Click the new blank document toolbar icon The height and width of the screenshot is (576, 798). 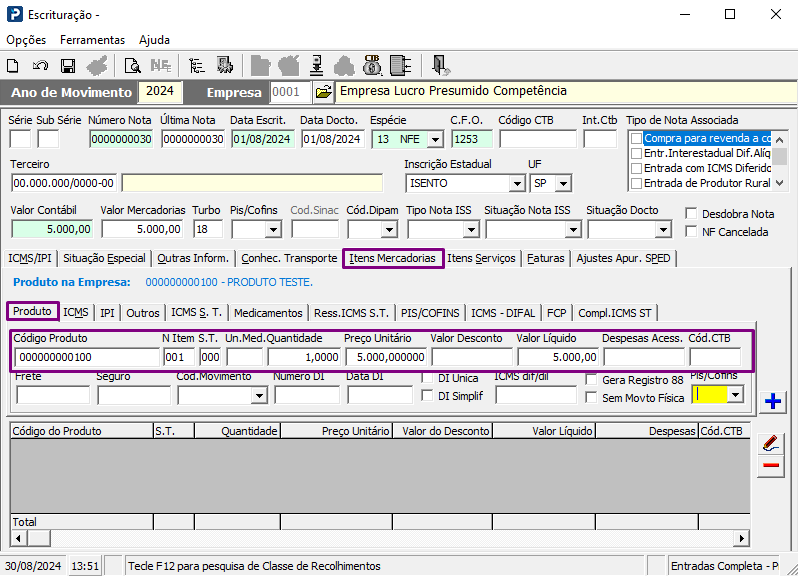coord(13,66)
